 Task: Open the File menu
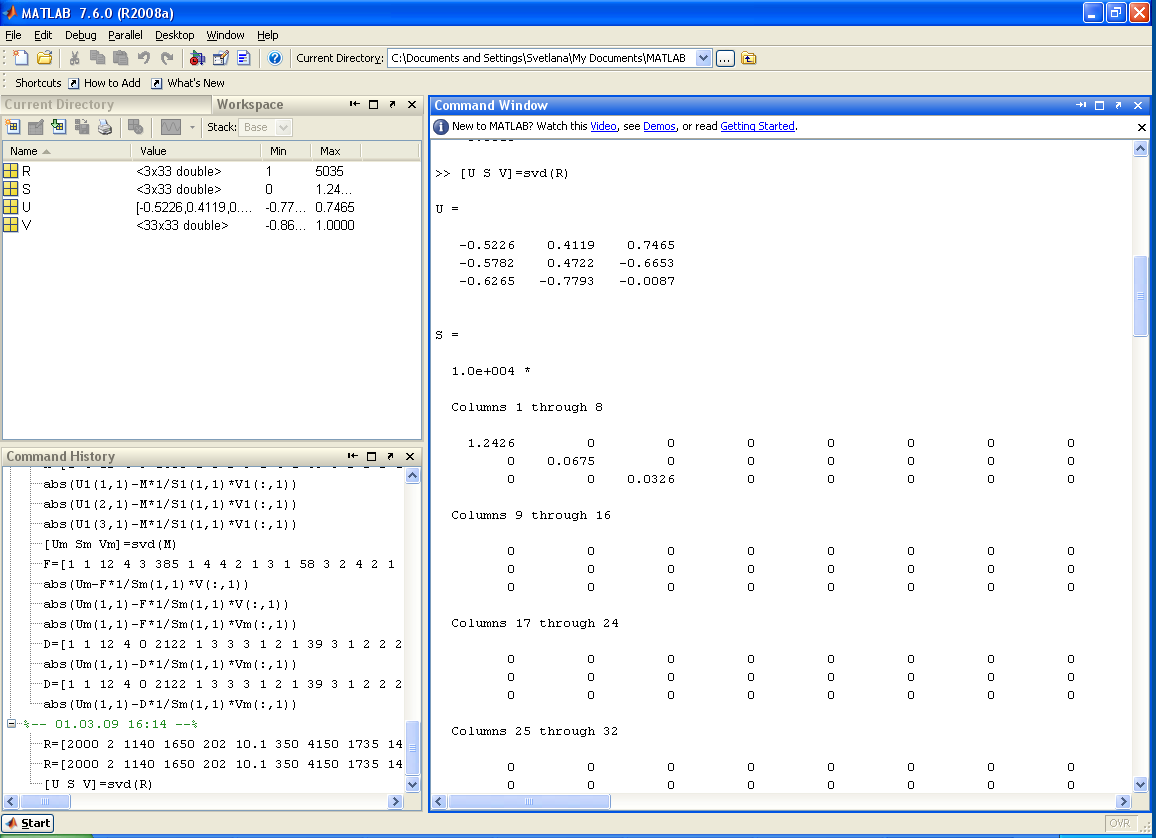[x=13, y=35]
